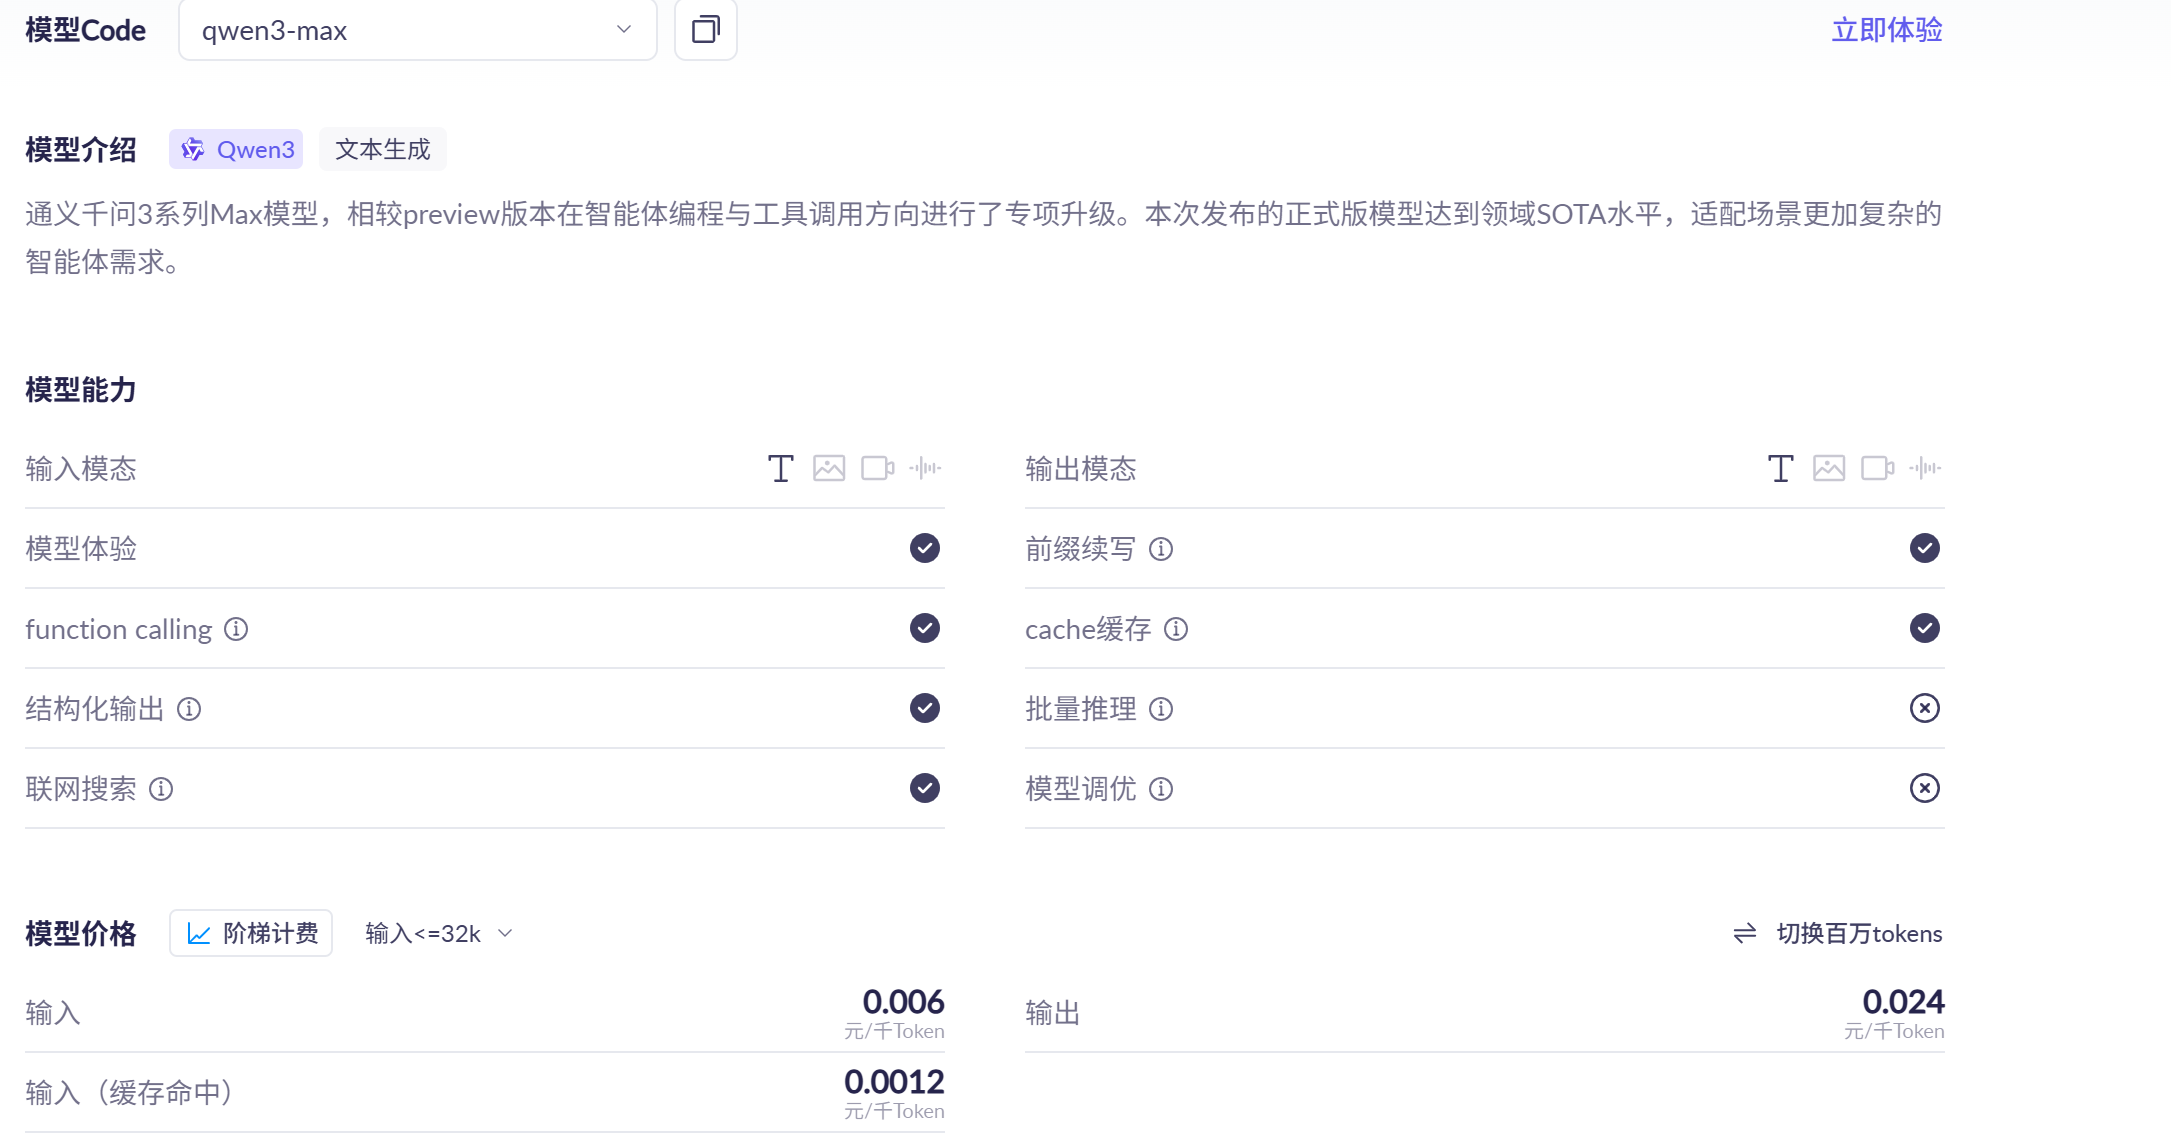Screen dimensions: 2171x1146
Task: Open the 输入<=32k tier dropdown
Action: pyautogui.click(x=439, y=933)
